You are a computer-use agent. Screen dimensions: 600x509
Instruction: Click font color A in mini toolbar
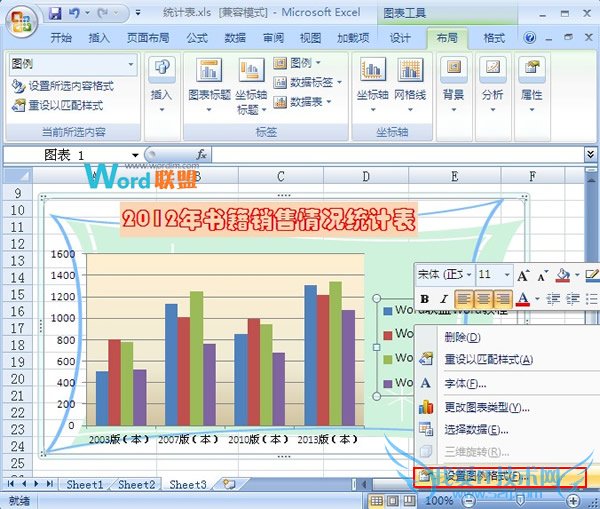523,299
